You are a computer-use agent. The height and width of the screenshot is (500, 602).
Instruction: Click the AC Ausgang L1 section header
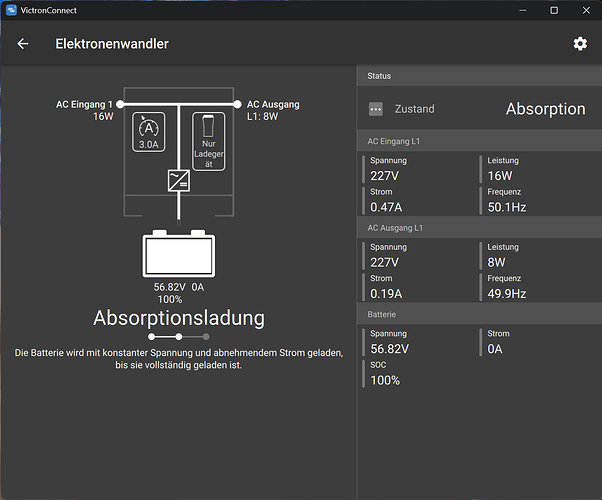pyautogui.click(x=479, y=228)
